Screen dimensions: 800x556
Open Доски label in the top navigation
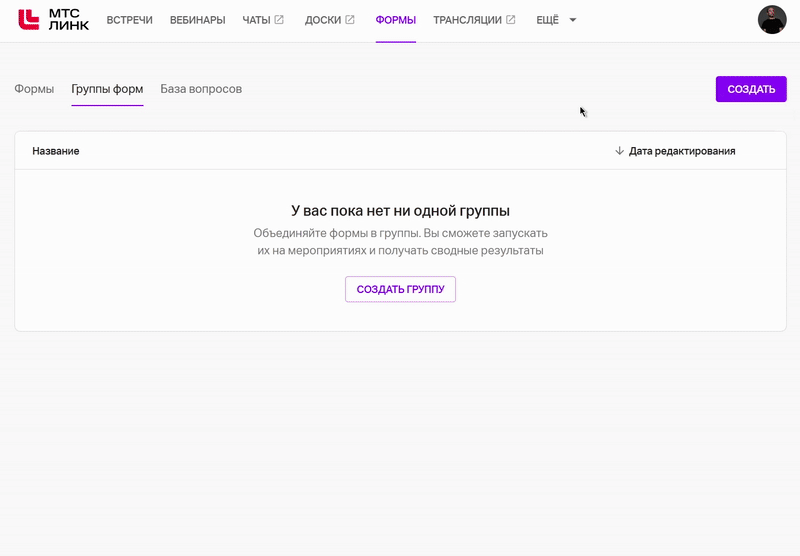coord(322,20)
